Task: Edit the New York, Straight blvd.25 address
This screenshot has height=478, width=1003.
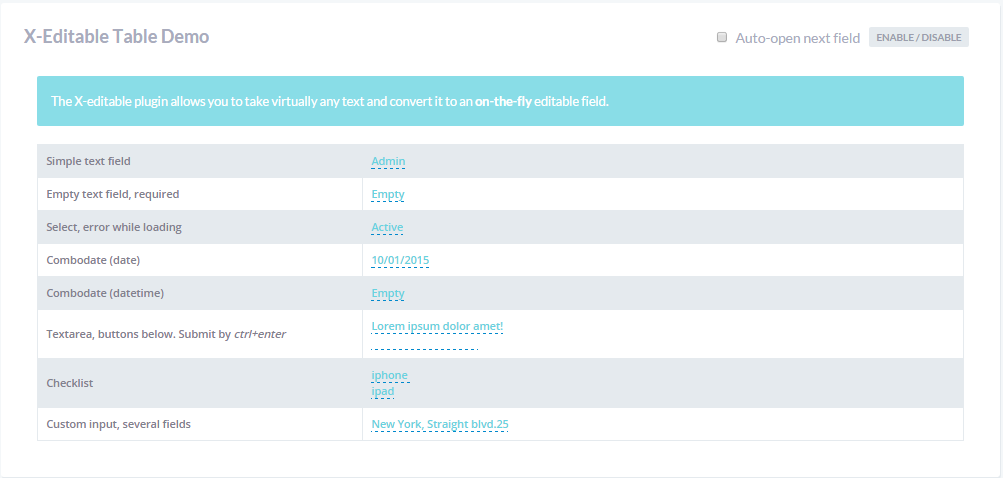Action: 440,424
